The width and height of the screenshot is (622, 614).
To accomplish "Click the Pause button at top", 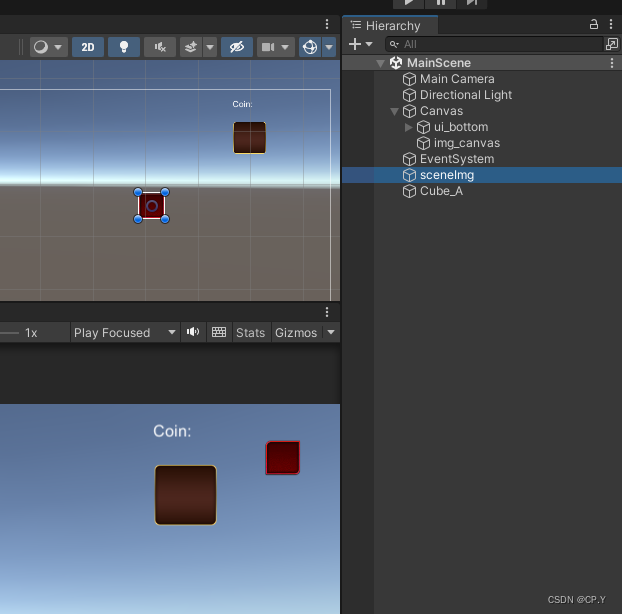I will coord(440,3).
